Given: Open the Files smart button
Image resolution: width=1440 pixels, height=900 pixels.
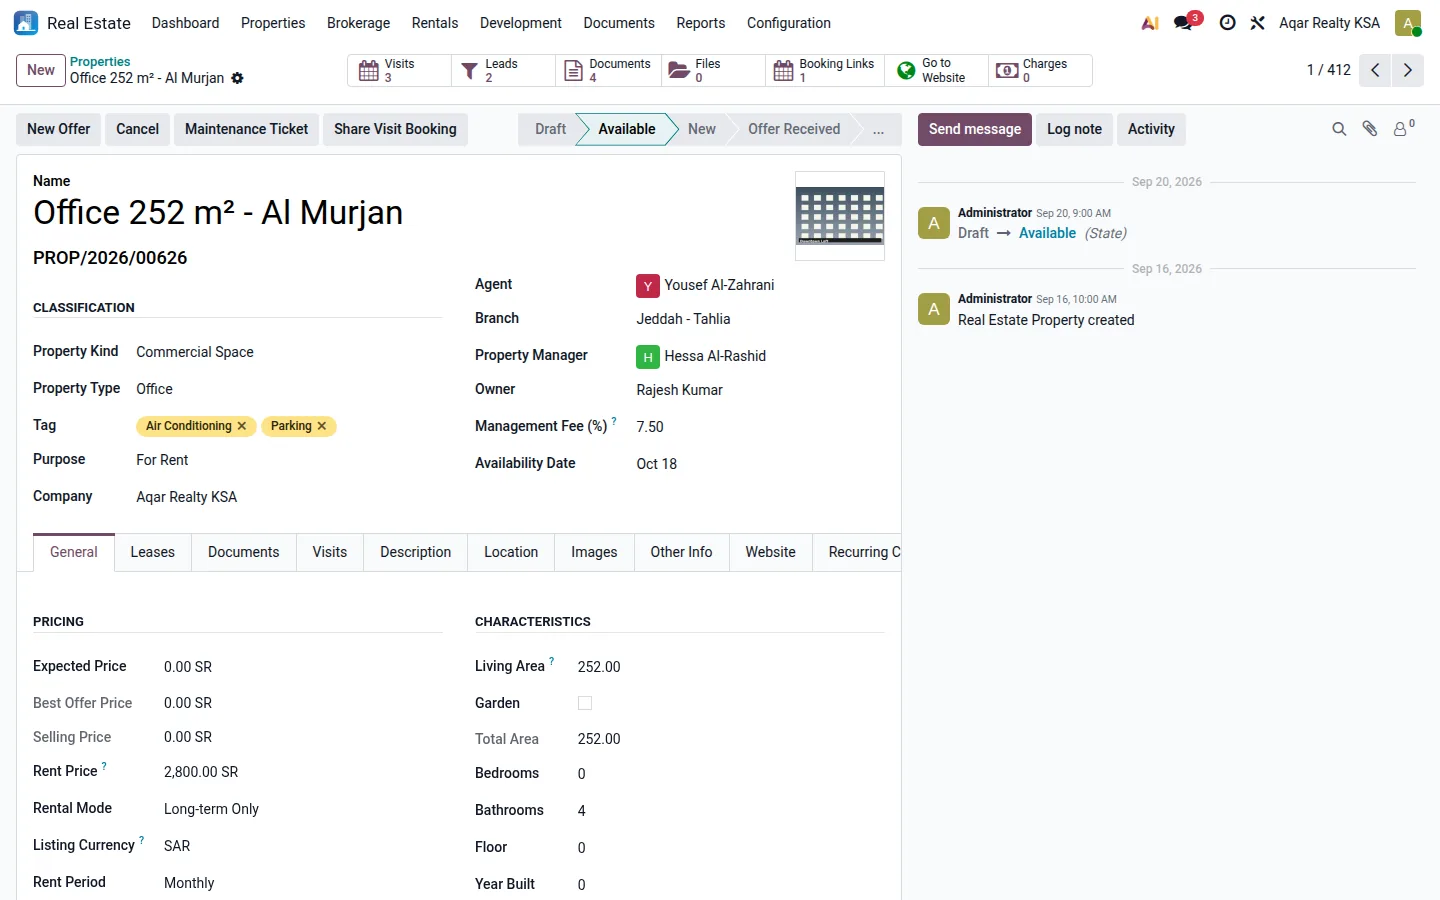Looking at the screenshot, I should click(x=713, y=70).
